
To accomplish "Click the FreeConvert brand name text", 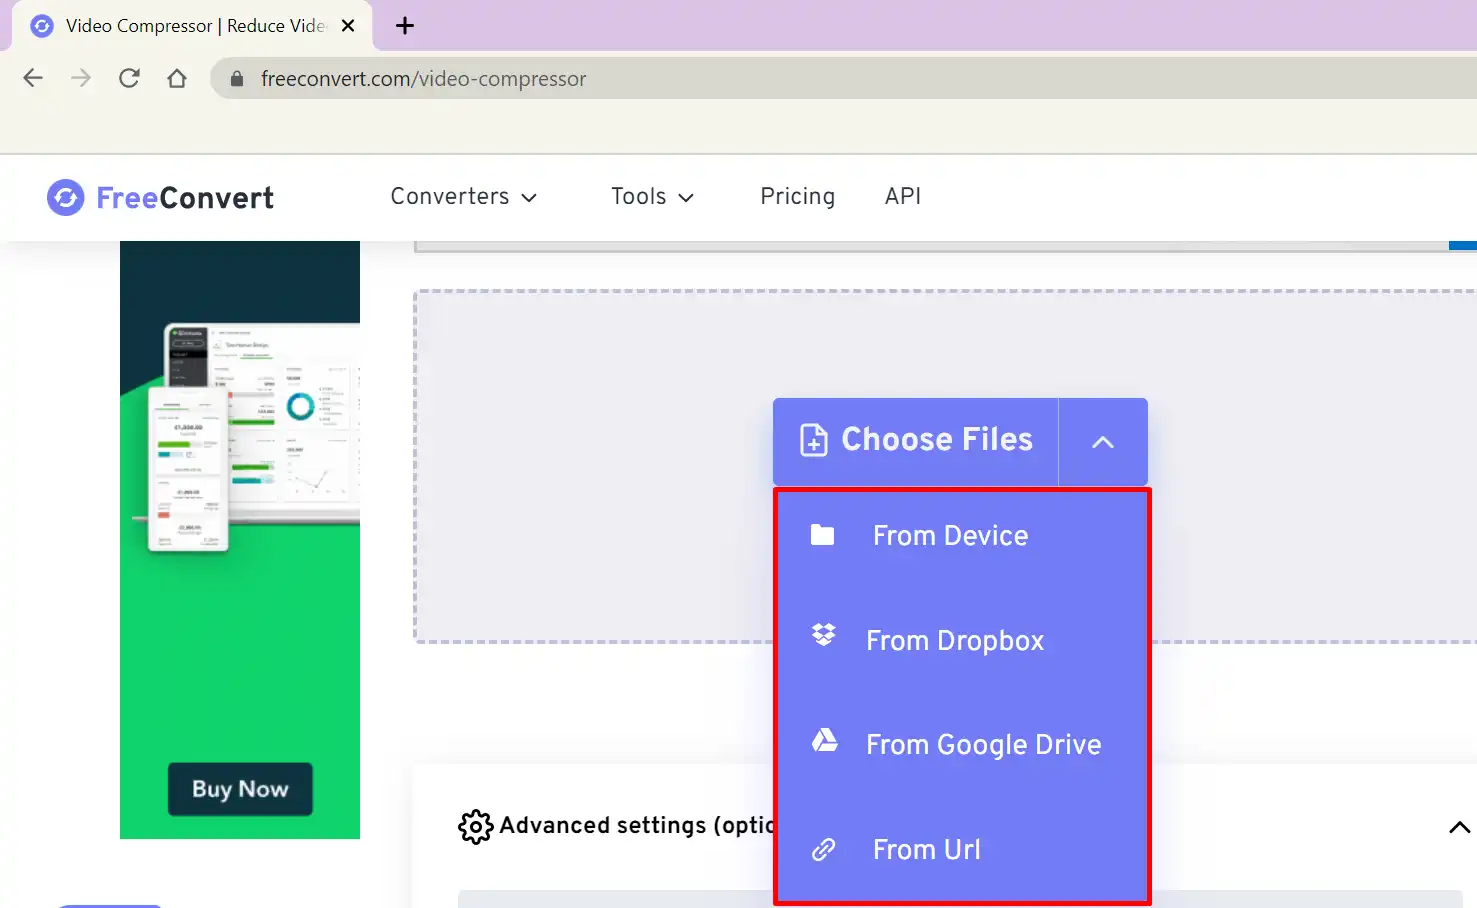I will (185, 198).
